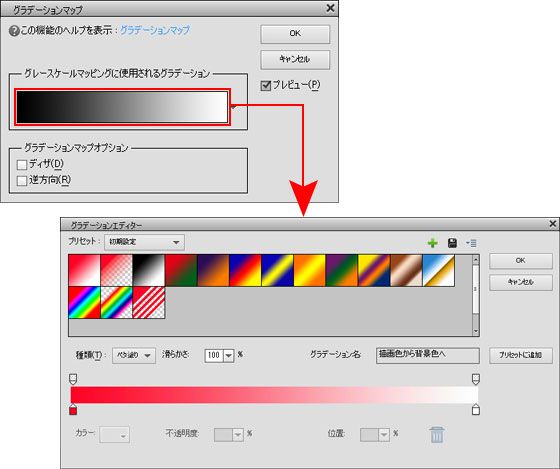The width and height of the screenshot is (560, 469).
Task: Click OK in the Gradient Map dialog
Action: [295, 34]
